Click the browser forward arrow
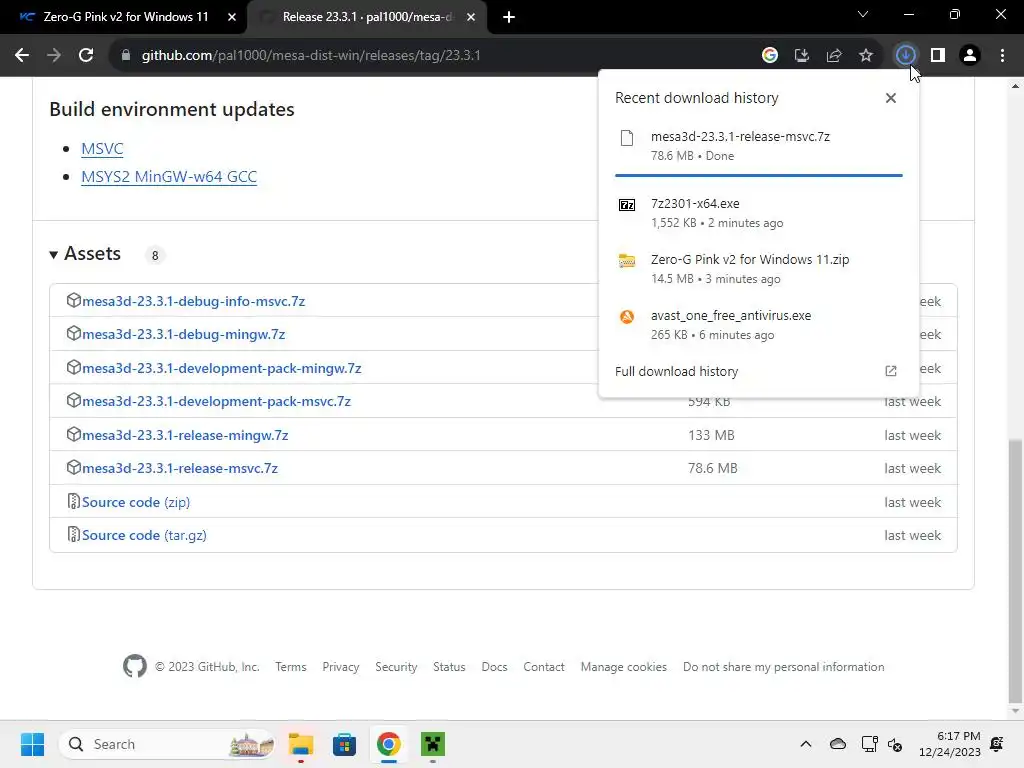 [54, 56]
